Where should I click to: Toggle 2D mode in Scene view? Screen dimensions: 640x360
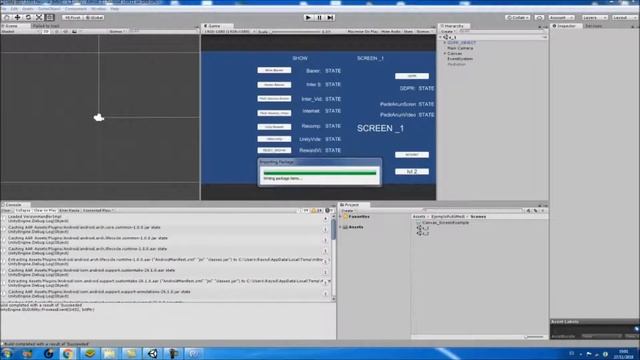point(46,31)
